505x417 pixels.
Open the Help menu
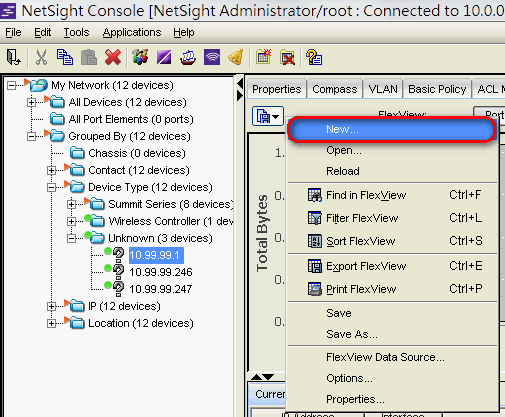point(184,32)
